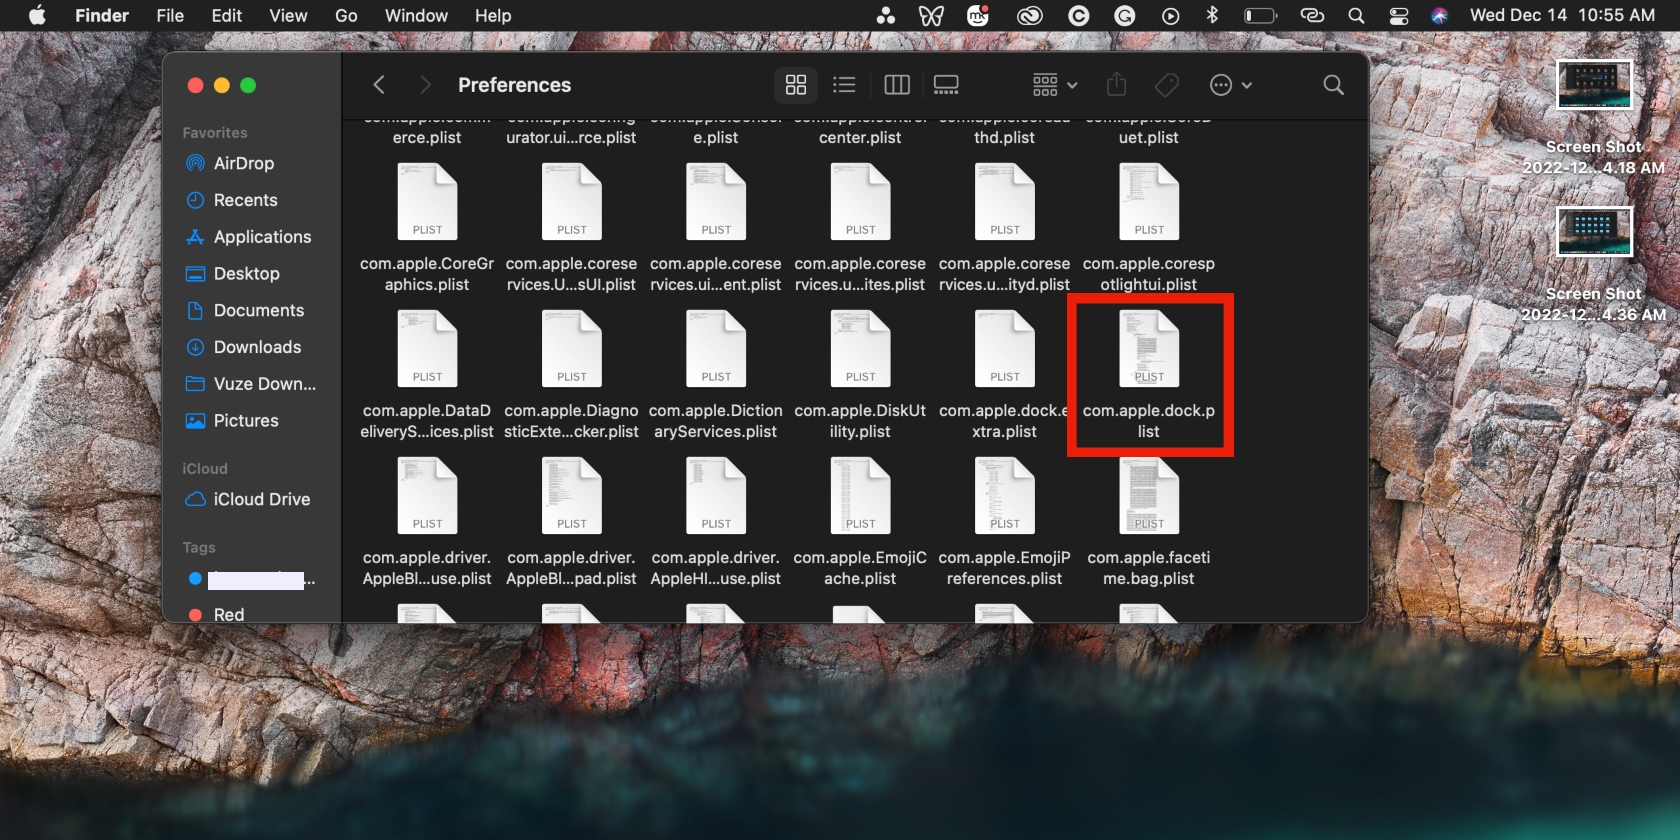
Task: Open the date and time display
Action: click(1562, 15)
